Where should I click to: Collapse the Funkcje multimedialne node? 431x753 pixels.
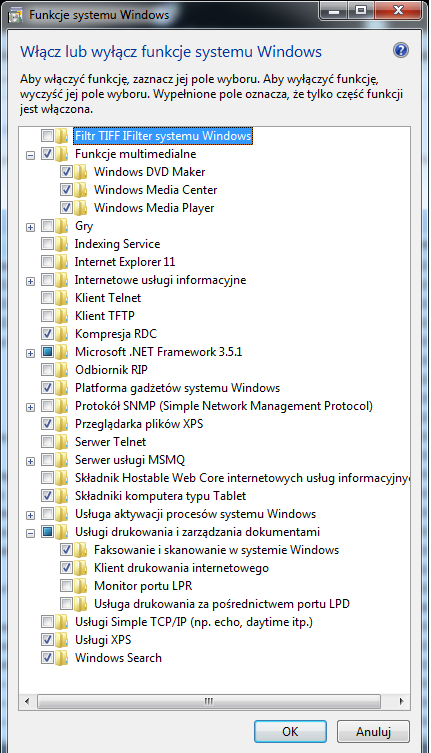pos(30,155)
